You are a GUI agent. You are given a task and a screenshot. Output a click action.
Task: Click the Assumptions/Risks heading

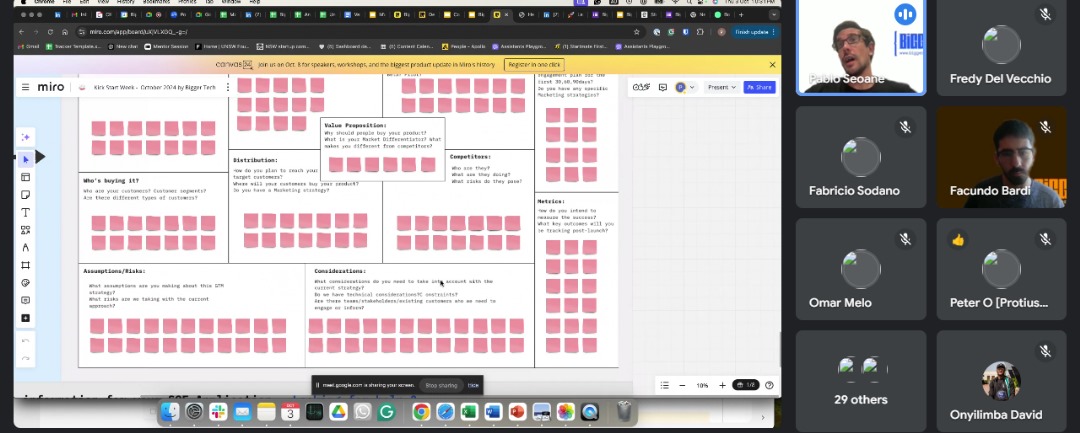[114, 271]
